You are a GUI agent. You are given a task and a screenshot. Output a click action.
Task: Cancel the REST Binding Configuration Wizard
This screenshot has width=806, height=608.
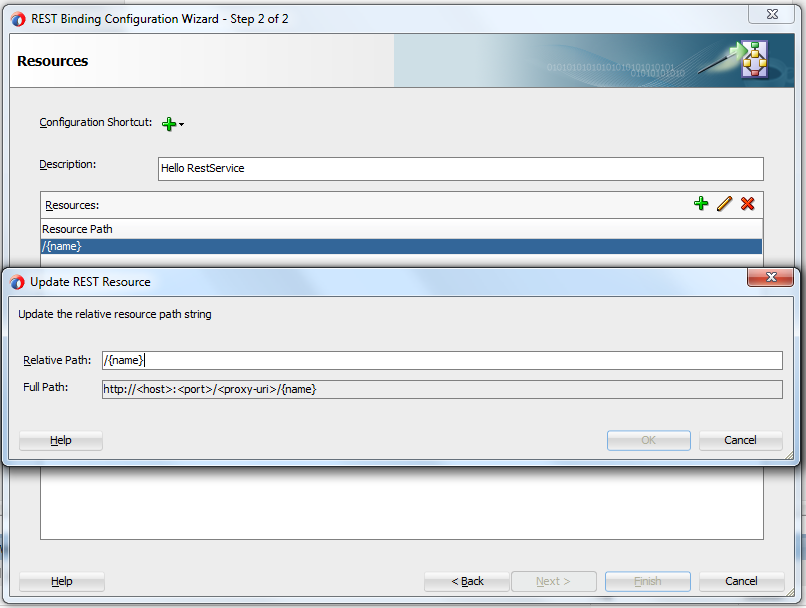click(x=741, y=581)
